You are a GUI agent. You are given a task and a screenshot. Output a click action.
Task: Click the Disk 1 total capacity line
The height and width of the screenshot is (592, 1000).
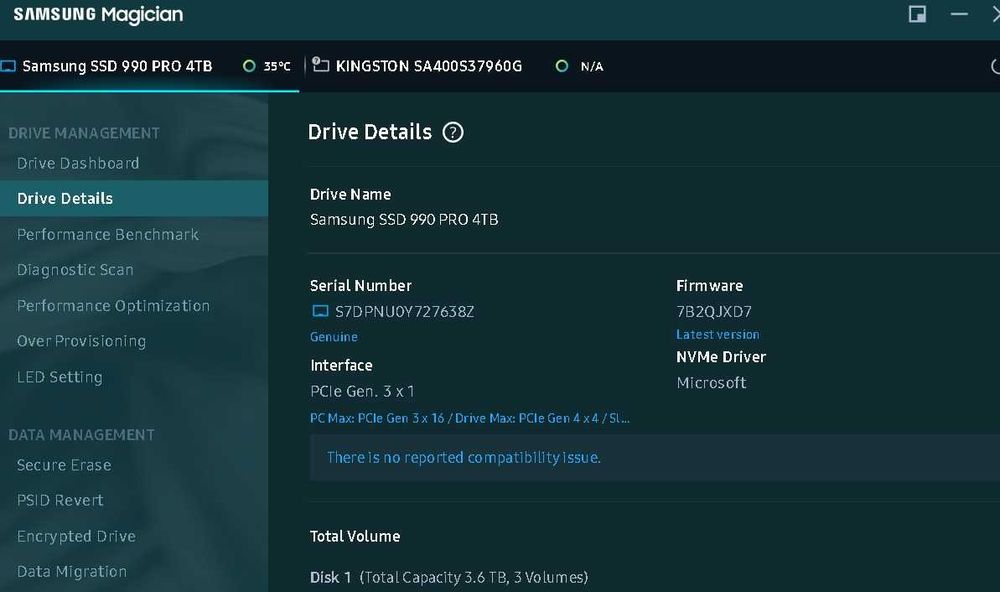(449, 577)
